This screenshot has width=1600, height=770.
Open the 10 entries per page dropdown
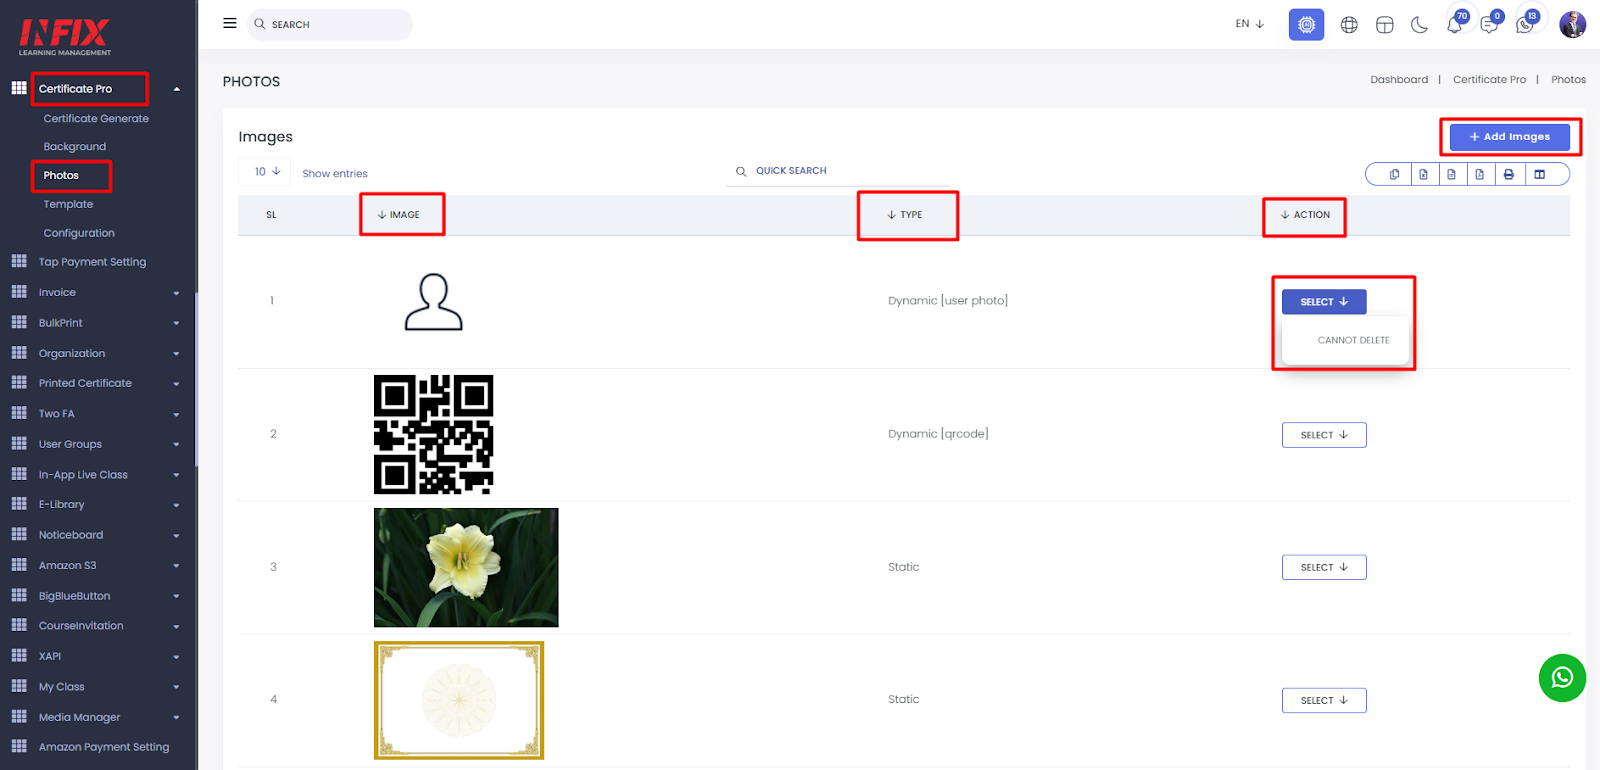point(265,171)
